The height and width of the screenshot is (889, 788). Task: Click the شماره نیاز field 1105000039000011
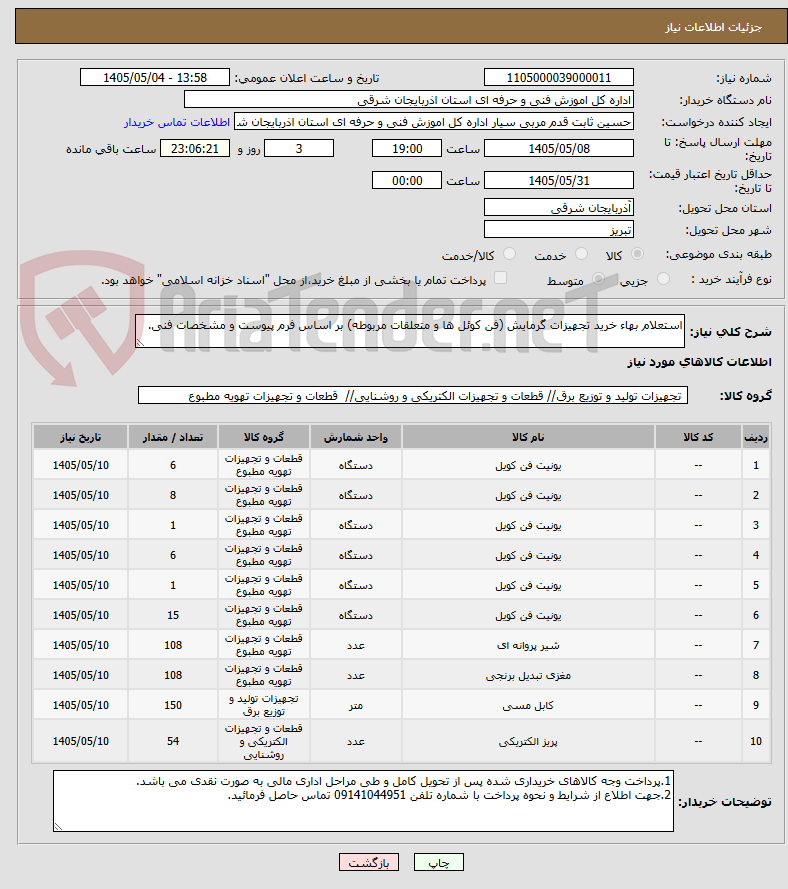click(x=558, y=78)
